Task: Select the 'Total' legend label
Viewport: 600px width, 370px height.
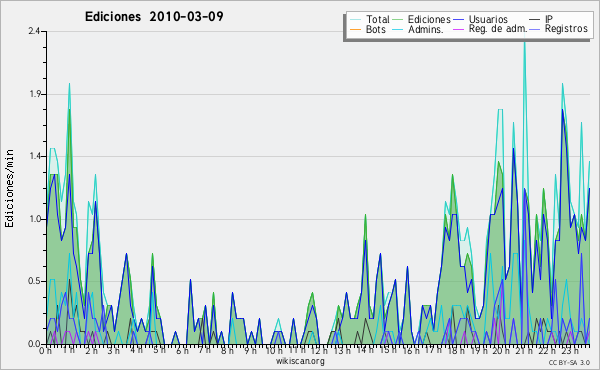Action: (377, 19)
